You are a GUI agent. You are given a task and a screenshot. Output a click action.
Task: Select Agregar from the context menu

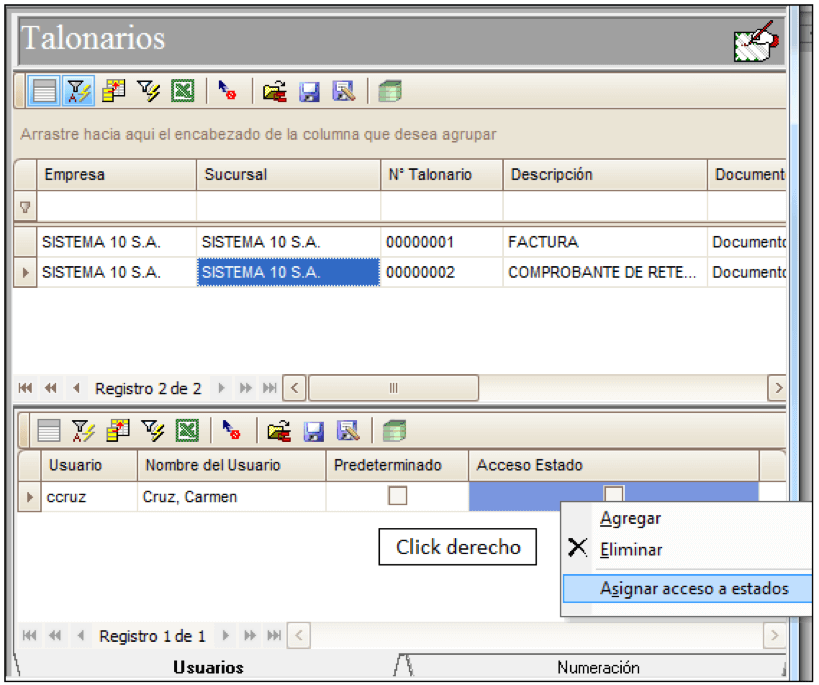630,518
